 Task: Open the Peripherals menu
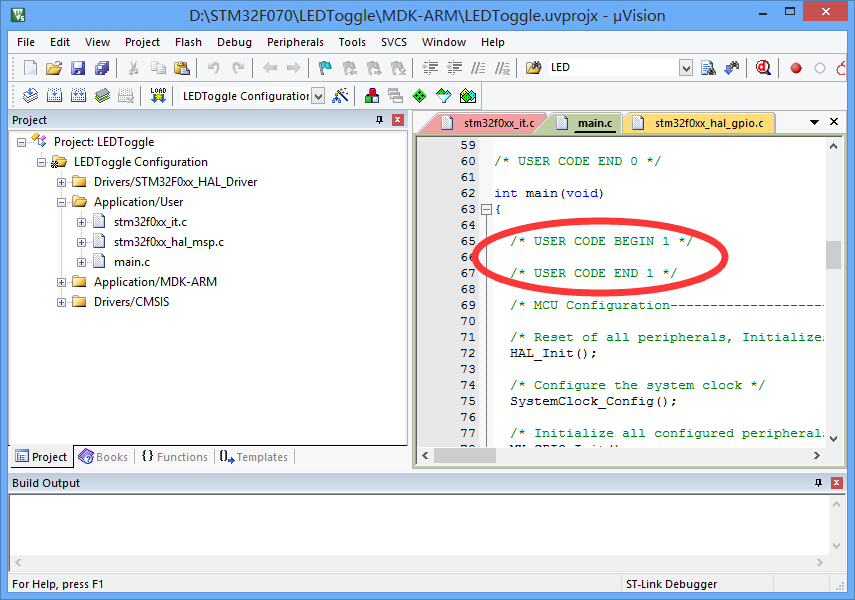[295, 42]
